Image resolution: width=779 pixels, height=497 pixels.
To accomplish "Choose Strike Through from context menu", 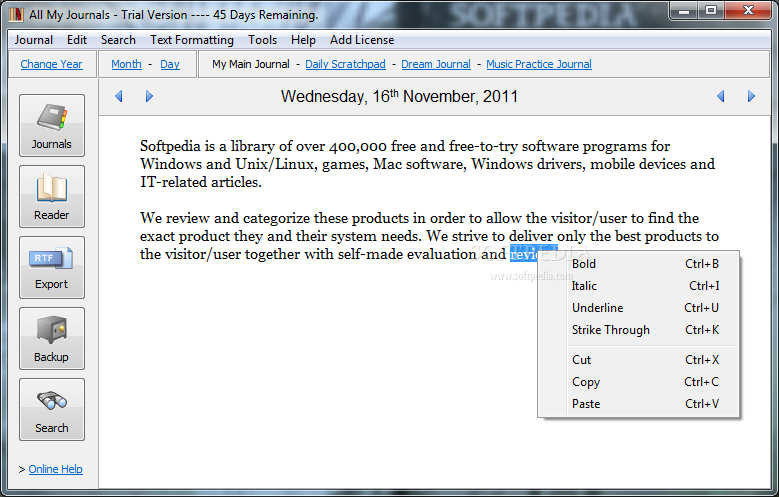I will [639, 330].
